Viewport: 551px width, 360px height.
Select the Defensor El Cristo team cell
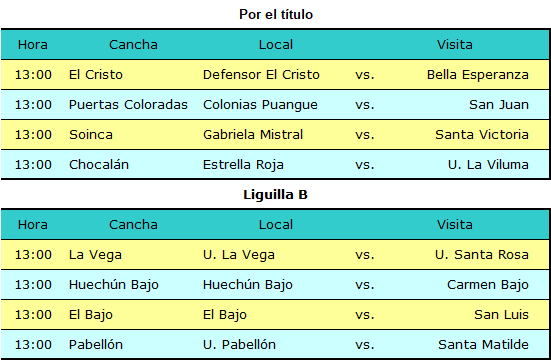point(261,75)
